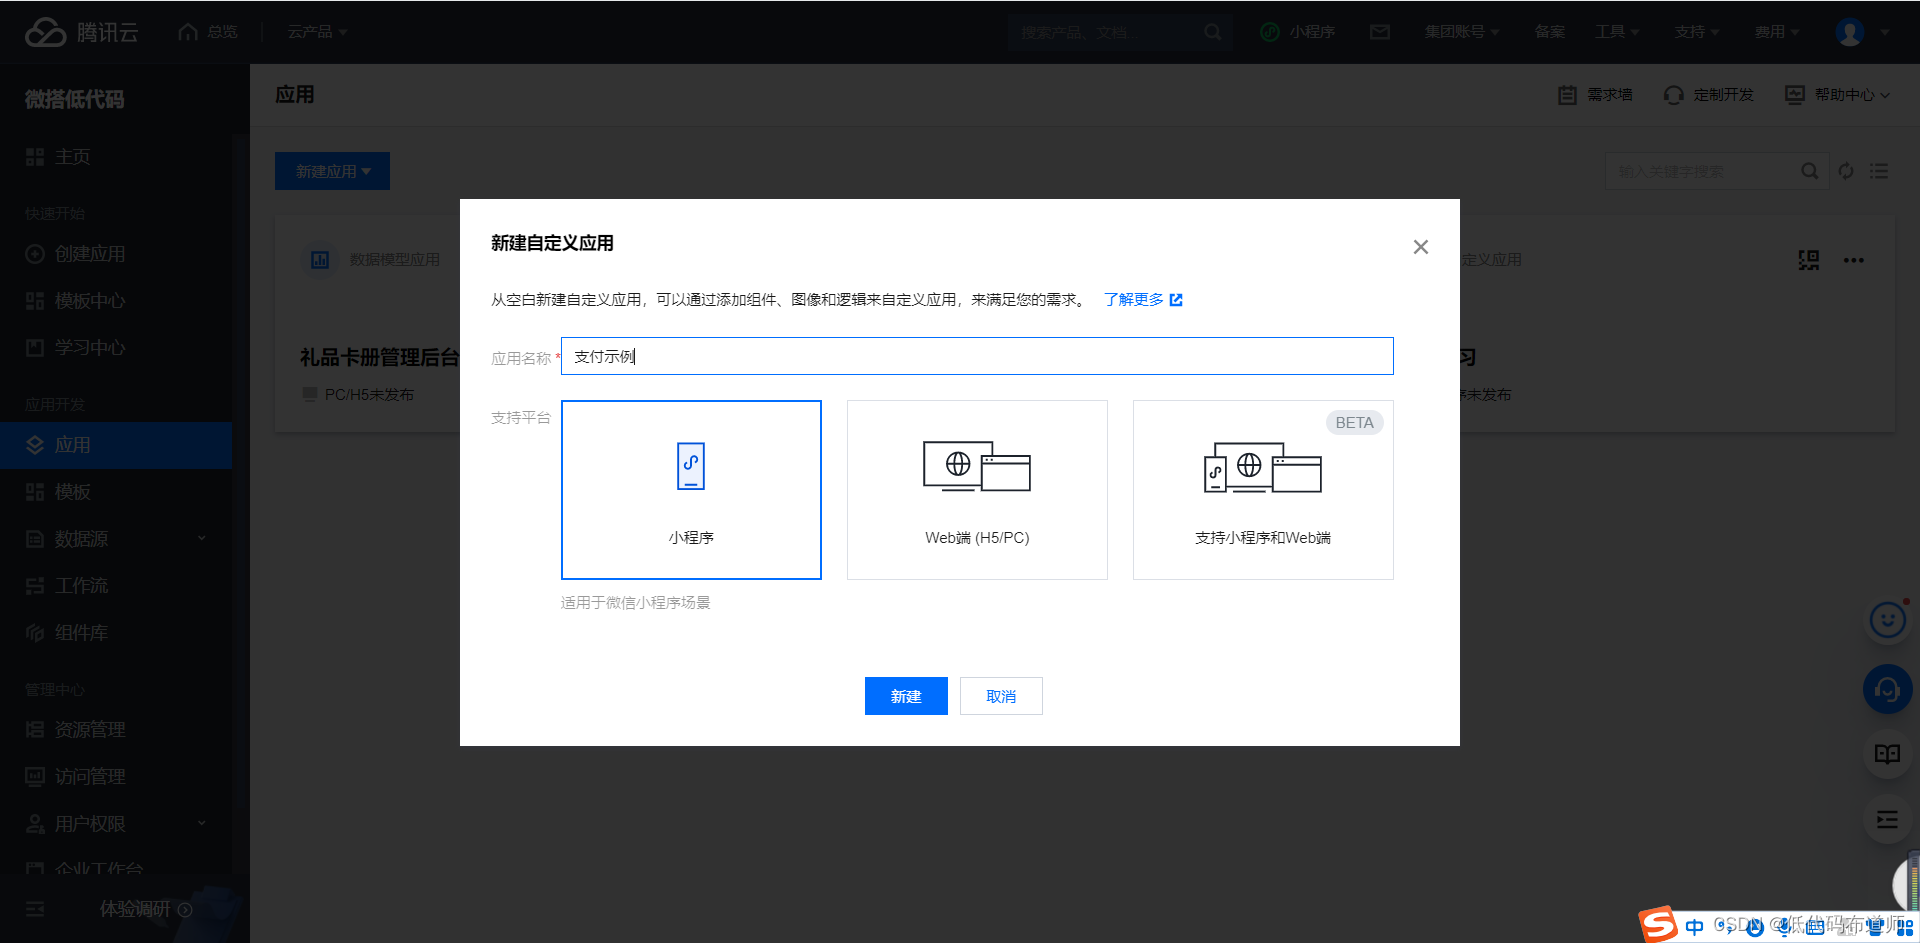This screenshot has width=1920, height=943.
Task: Click the floating list menu icon
Action: (x=1888, y=820)
